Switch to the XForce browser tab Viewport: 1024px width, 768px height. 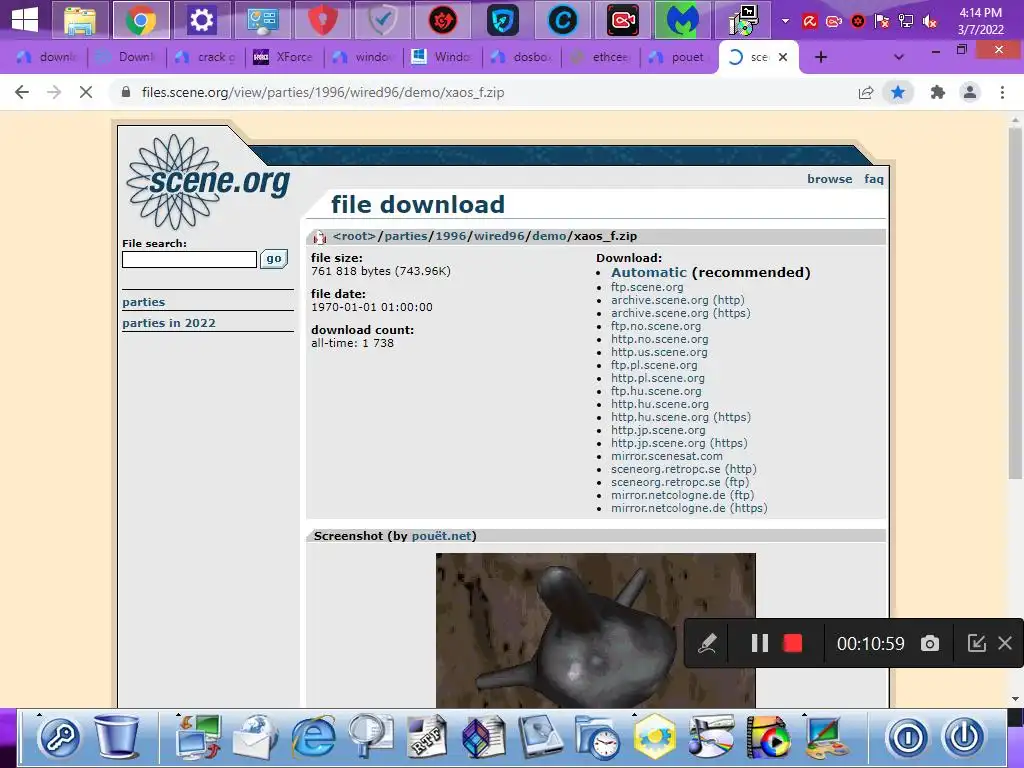point(284,57)
